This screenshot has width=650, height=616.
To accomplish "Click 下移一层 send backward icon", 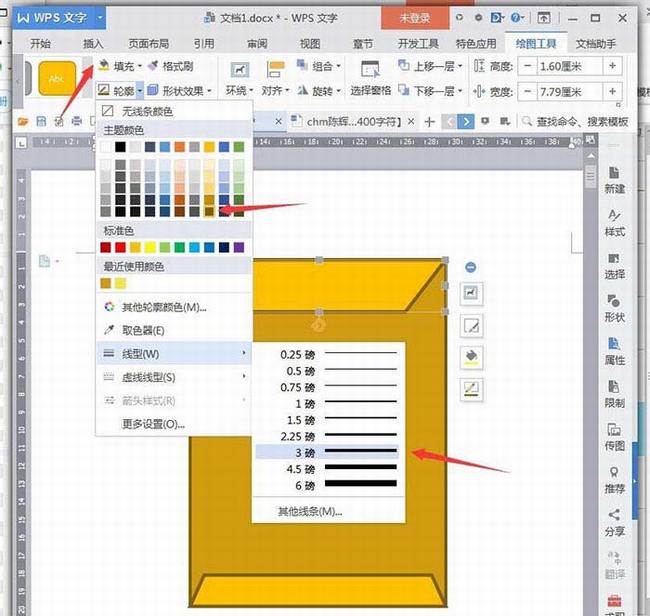I will [403, 90].
